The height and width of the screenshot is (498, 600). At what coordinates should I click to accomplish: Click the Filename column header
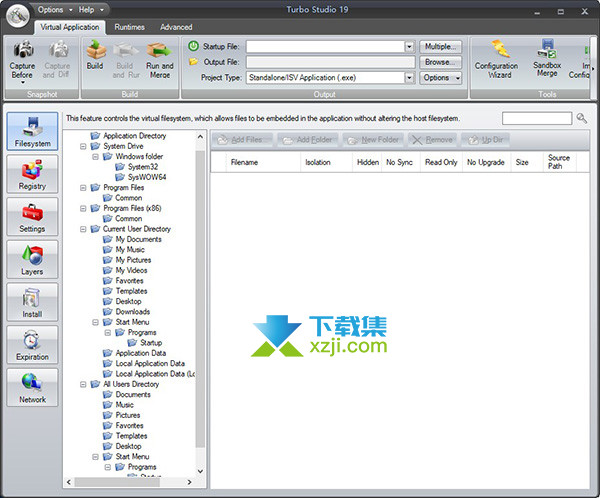pyautogui.click(x=263, y=162)
